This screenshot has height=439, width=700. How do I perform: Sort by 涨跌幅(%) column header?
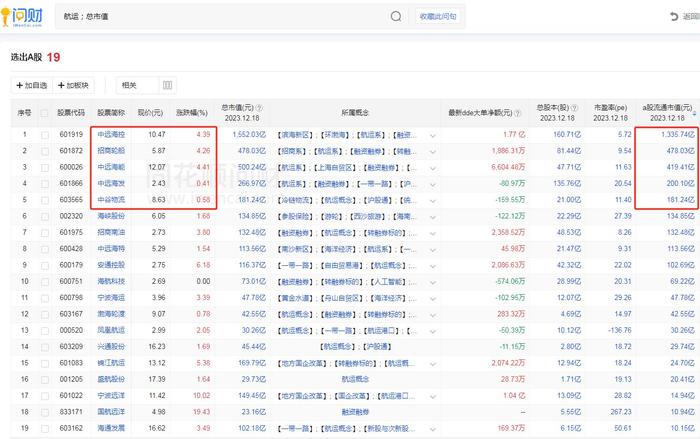[192, 113]
